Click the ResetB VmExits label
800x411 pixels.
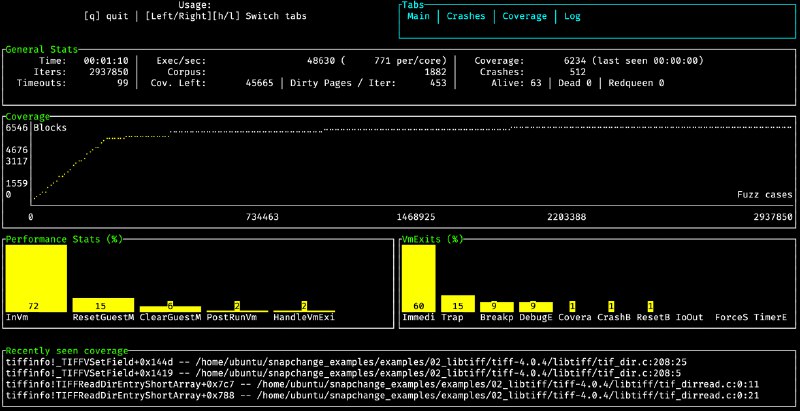point(653,317)
